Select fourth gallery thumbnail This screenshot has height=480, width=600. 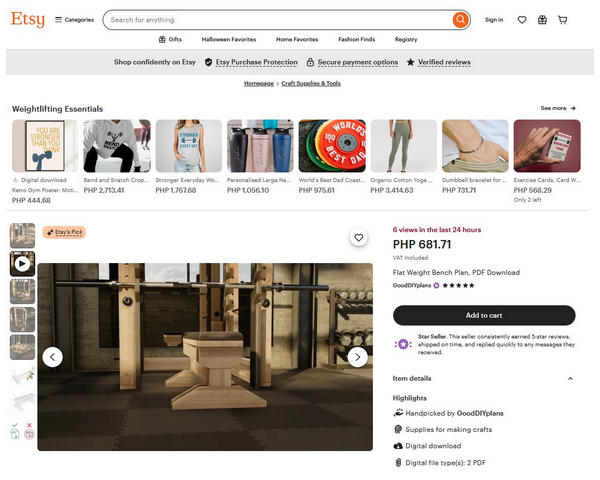pos(22,320)
